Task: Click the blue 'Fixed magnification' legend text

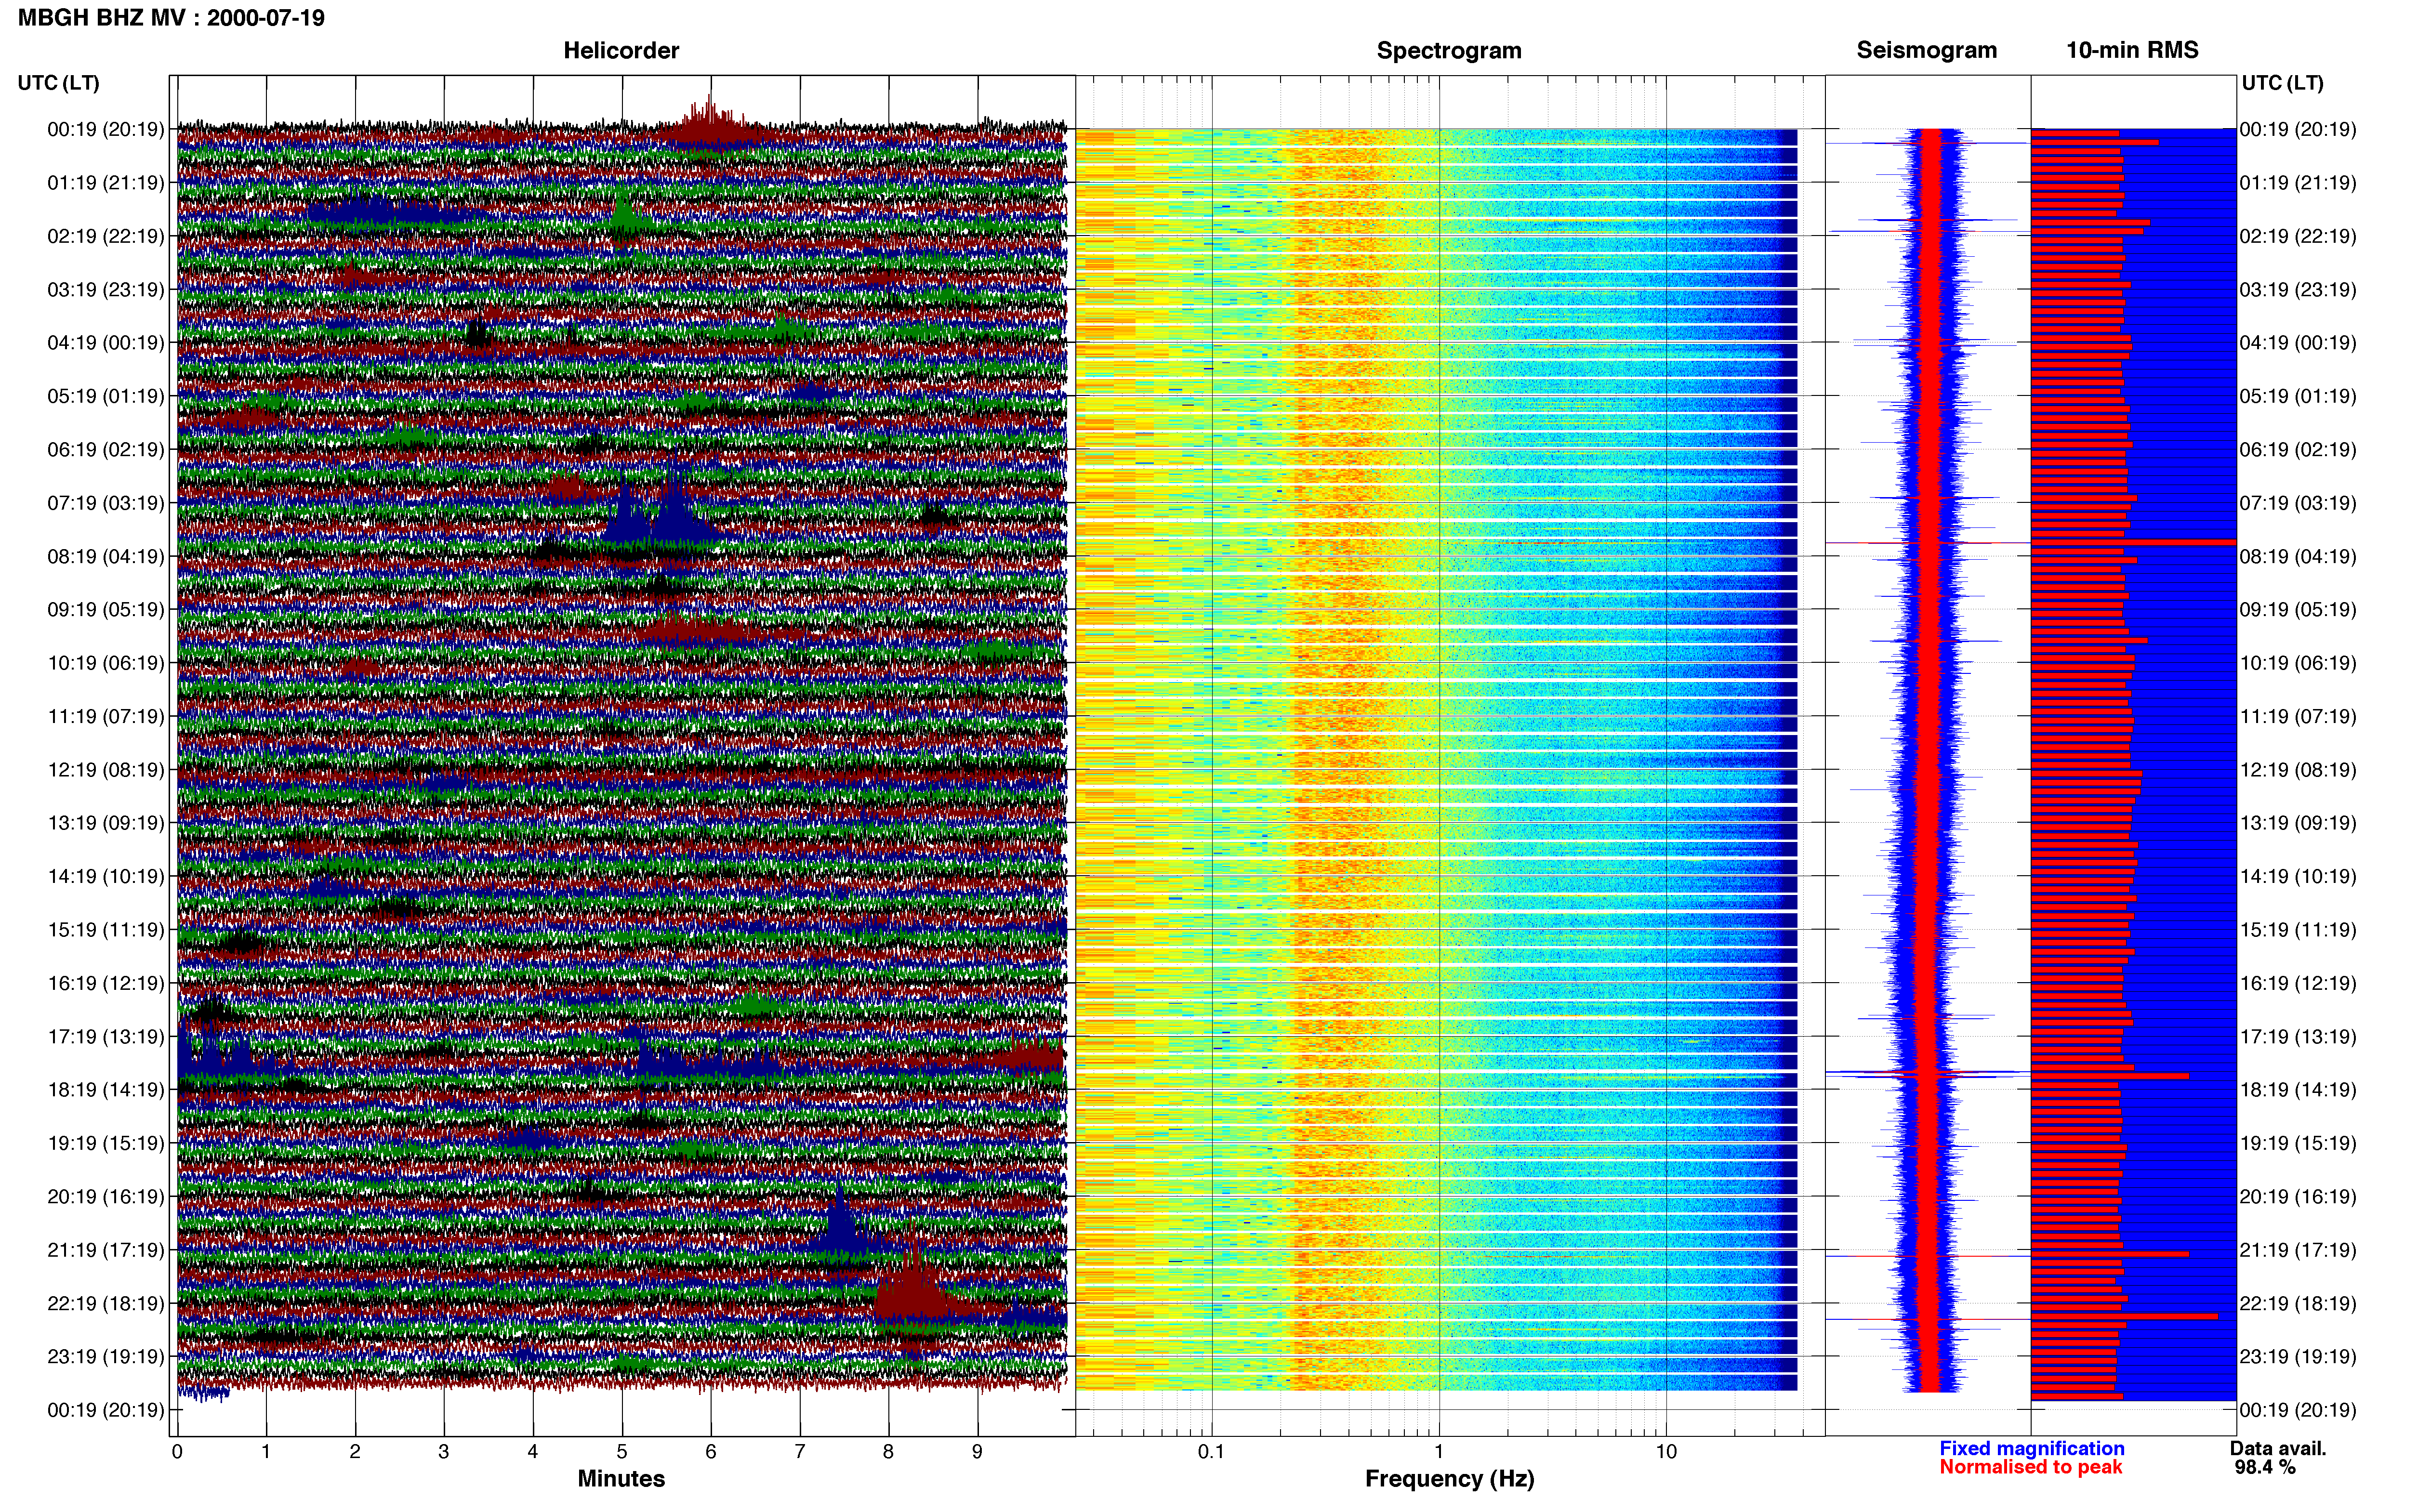Action: pyautogui.click(x=2031, y=1448)
